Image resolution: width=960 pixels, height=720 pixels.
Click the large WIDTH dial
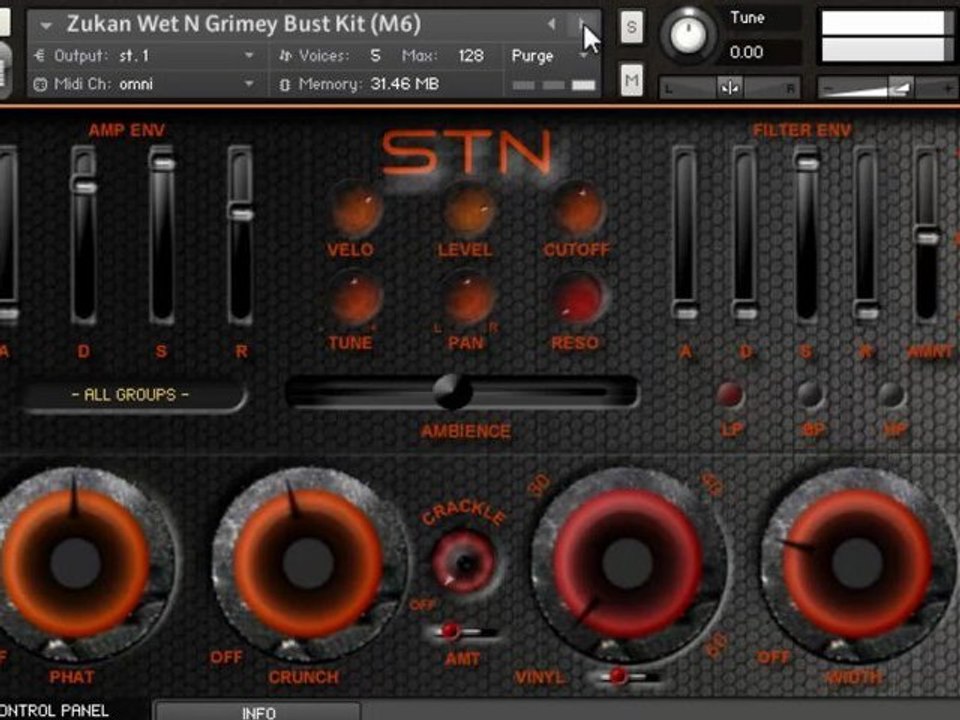pos(857,563)
